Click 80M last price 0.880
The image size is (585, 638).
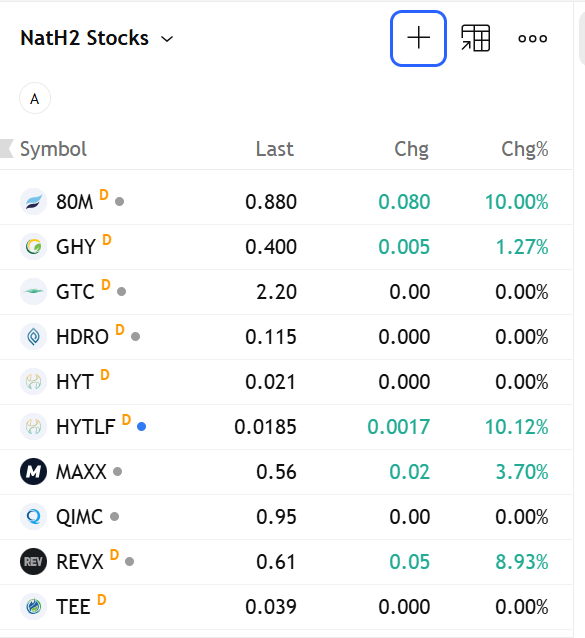coord(271,202)
